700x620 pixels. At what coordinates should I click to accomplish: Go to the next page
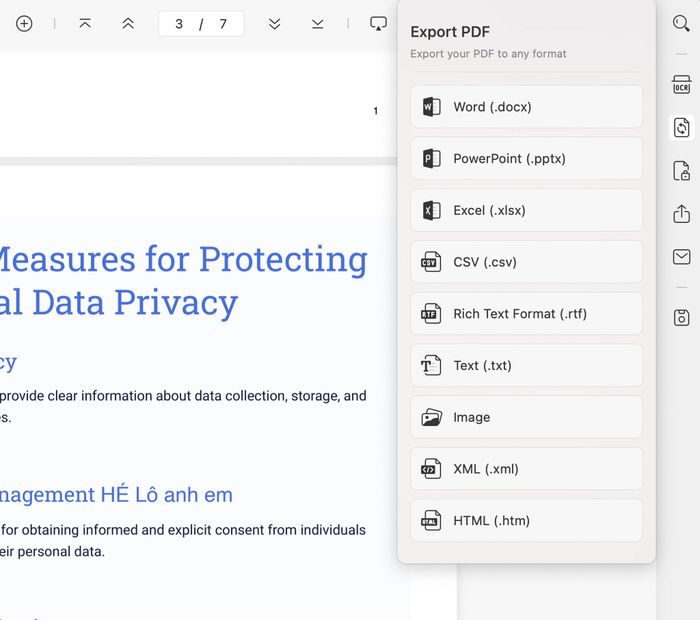click(274, 23)
